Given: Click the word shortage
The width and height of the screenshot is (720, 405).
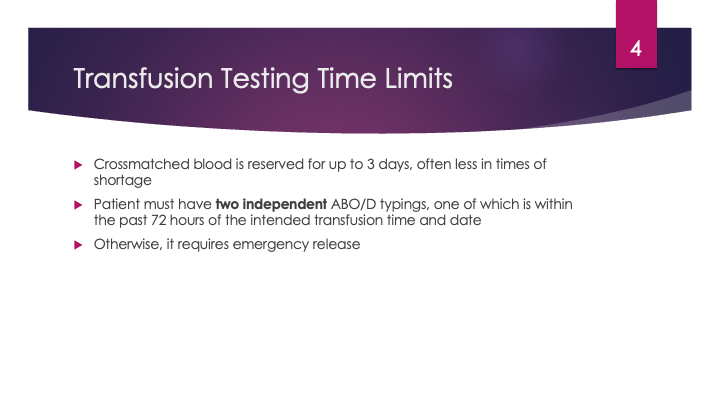Looking at the screenshot, I should click(x=120, y=180).
